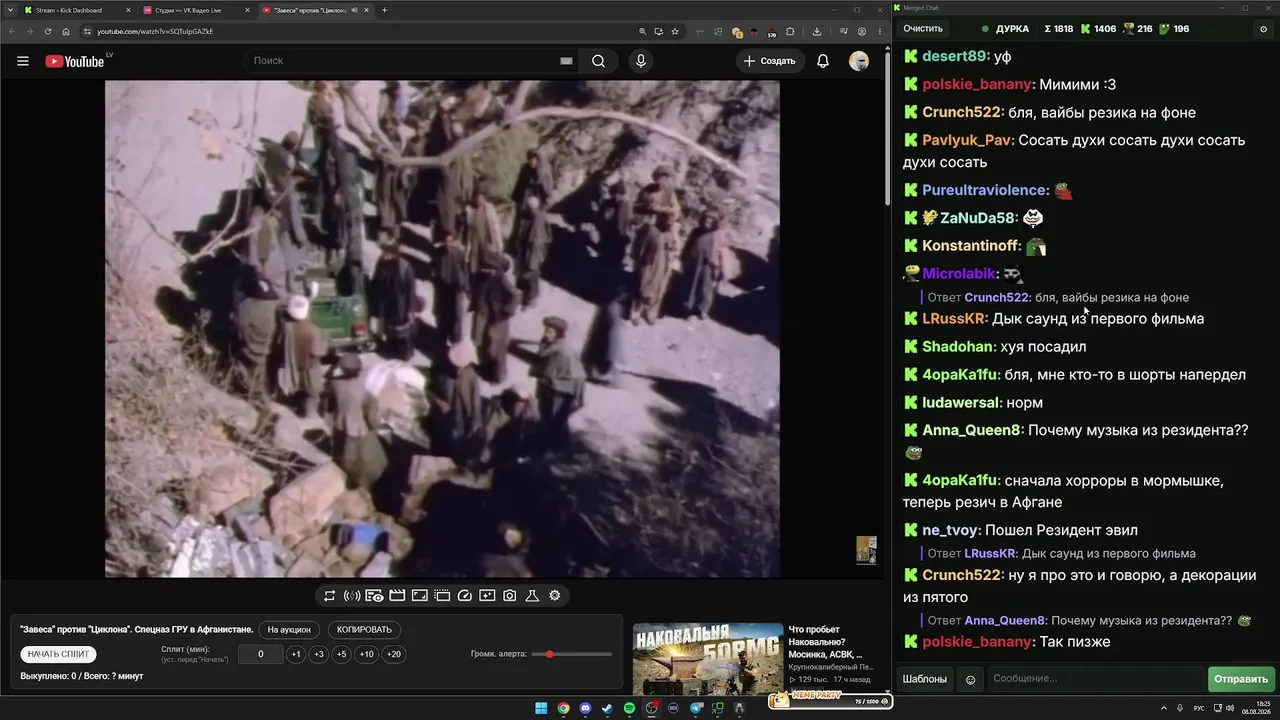Mute the YouTube tab via speaker icon
The height and width of the screenshot is (720, 1280).
354,10
